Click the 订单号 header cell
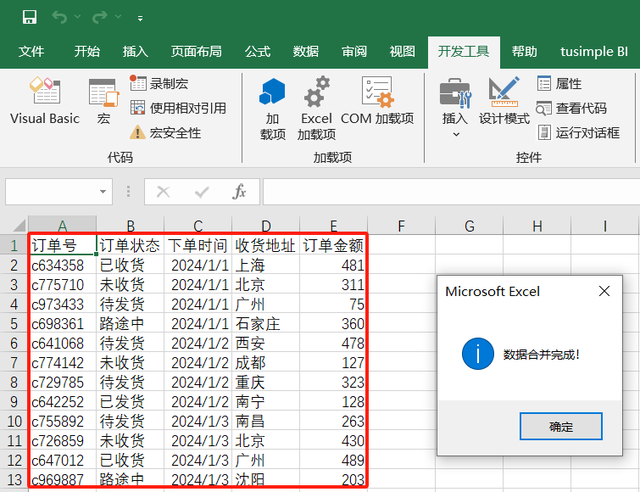 (x=62, y=245)
